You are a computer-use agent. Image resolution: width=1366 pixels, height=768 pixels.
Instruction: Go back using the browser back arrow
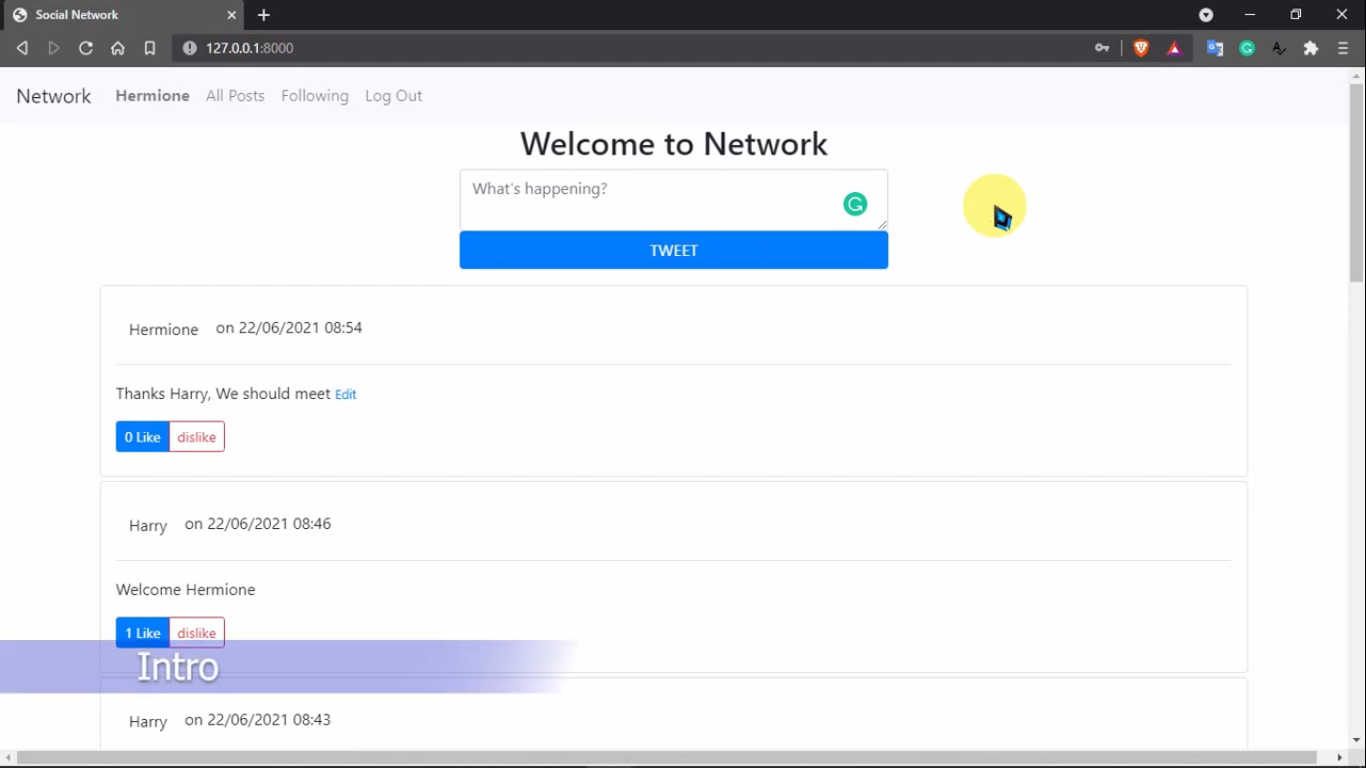pyautogui.click(x=22, y=48)
